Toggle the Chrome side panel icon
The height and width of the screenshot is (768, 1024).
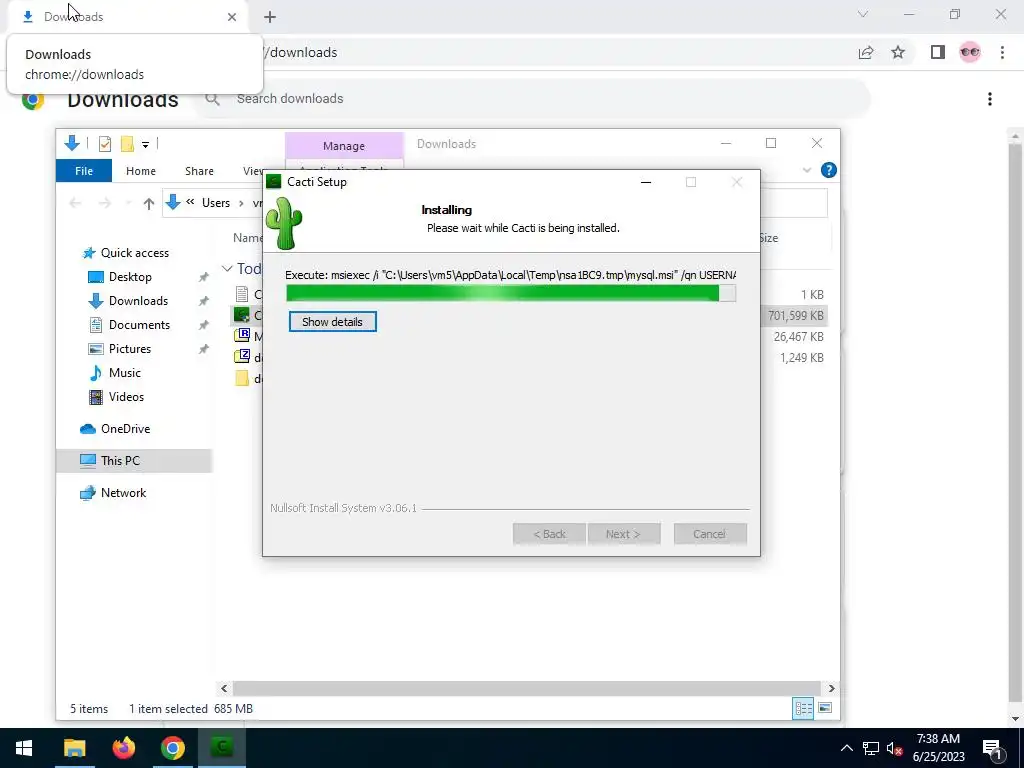(x=937, y=53)
